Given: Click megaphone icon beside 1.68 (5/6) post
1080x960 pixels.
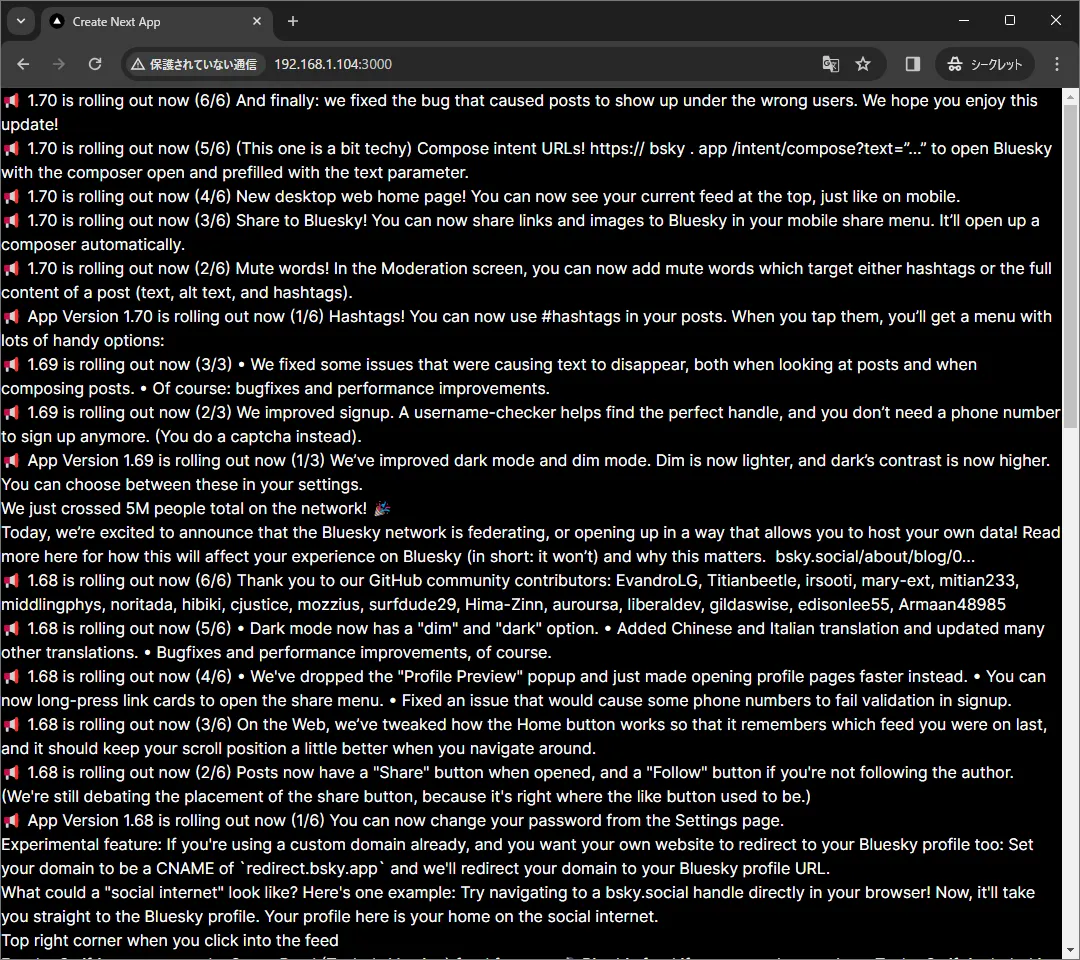Looking at the screenshot, I should [11, 629].
